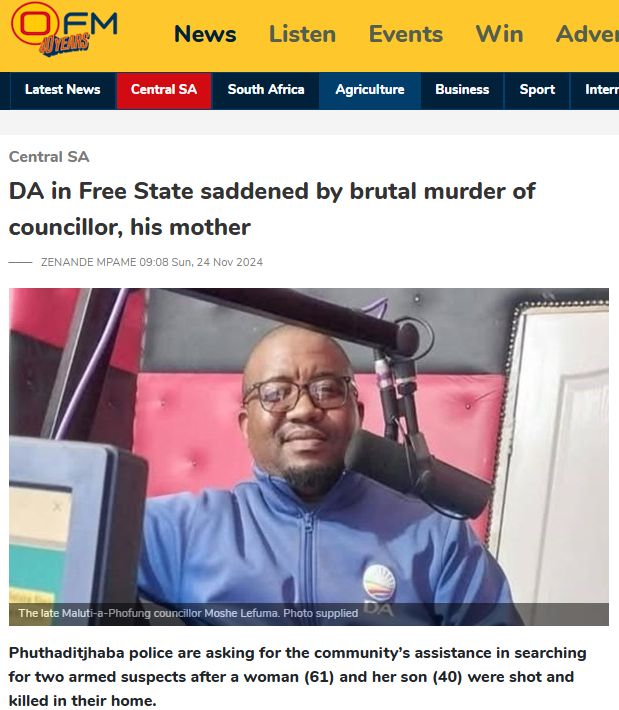Click the Central SA category label
Screen dimensions: 619x710
coord(49,157)
